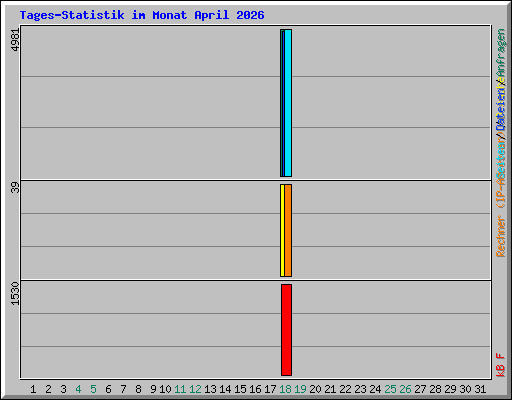Click day number 31 on the x-axis
This screenshot has height=400, width=512.
pyautogui.click(x=480, y=389)
